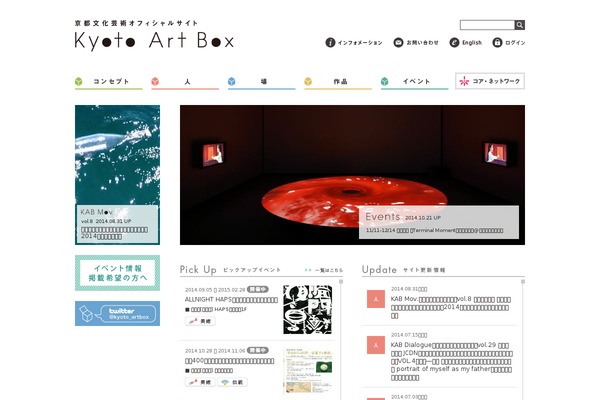
Task: Click the pink star コア・ネットワーク icon
Action: pyautogui.click(x=464, y=81)
